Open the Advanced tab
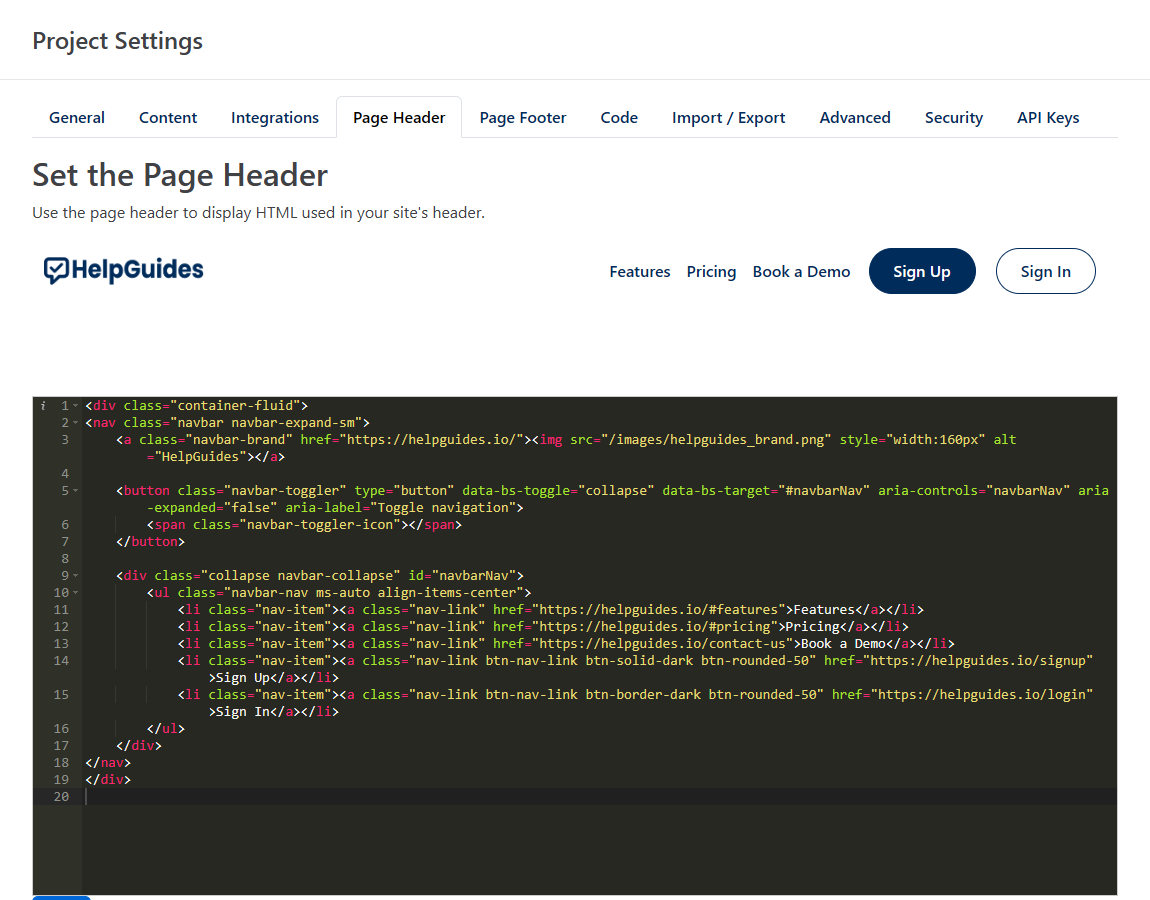The width and height of the screenshot is (1150, 900). (x=854, y=117)
